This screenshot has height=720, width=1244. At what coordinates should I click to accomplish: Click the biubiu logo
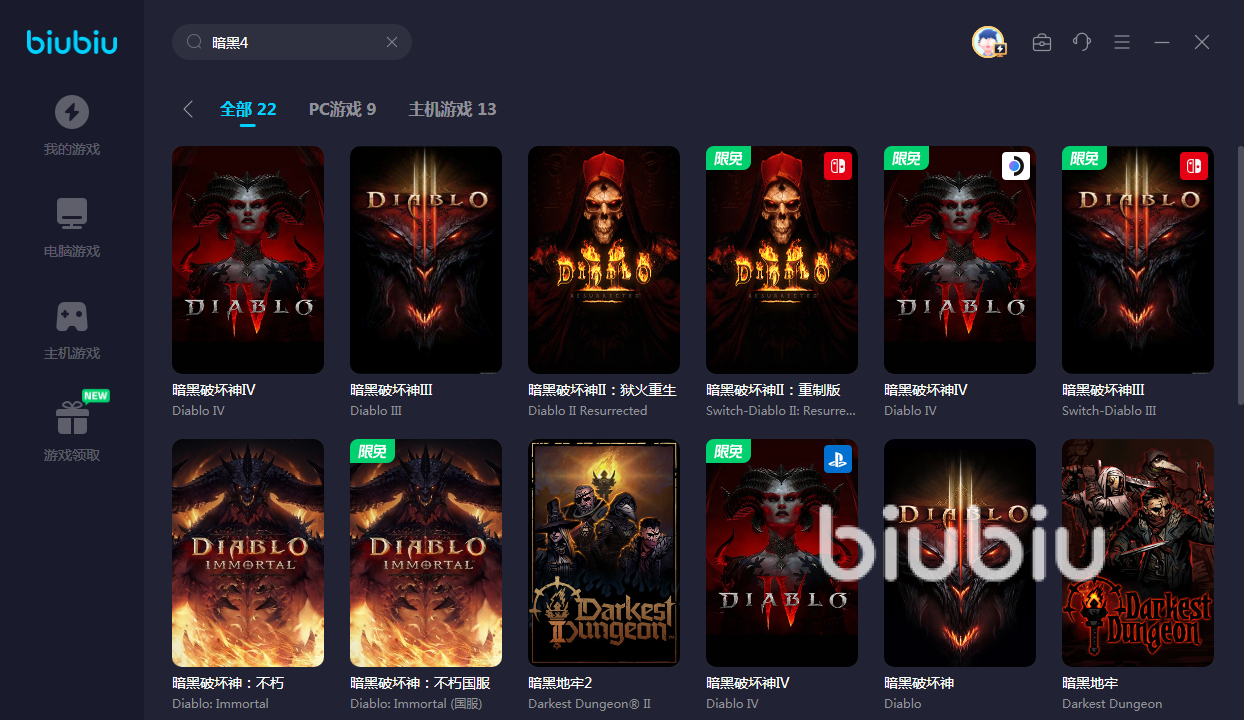point(71,42)
